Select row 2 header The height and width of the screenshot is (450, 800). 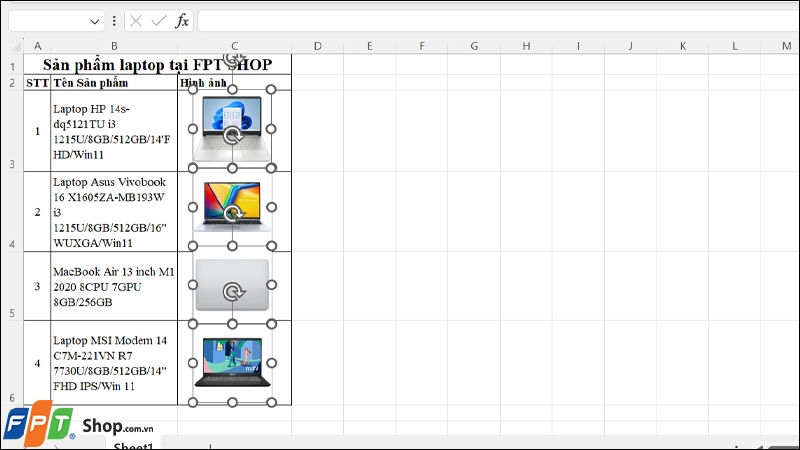pos(12,83)
